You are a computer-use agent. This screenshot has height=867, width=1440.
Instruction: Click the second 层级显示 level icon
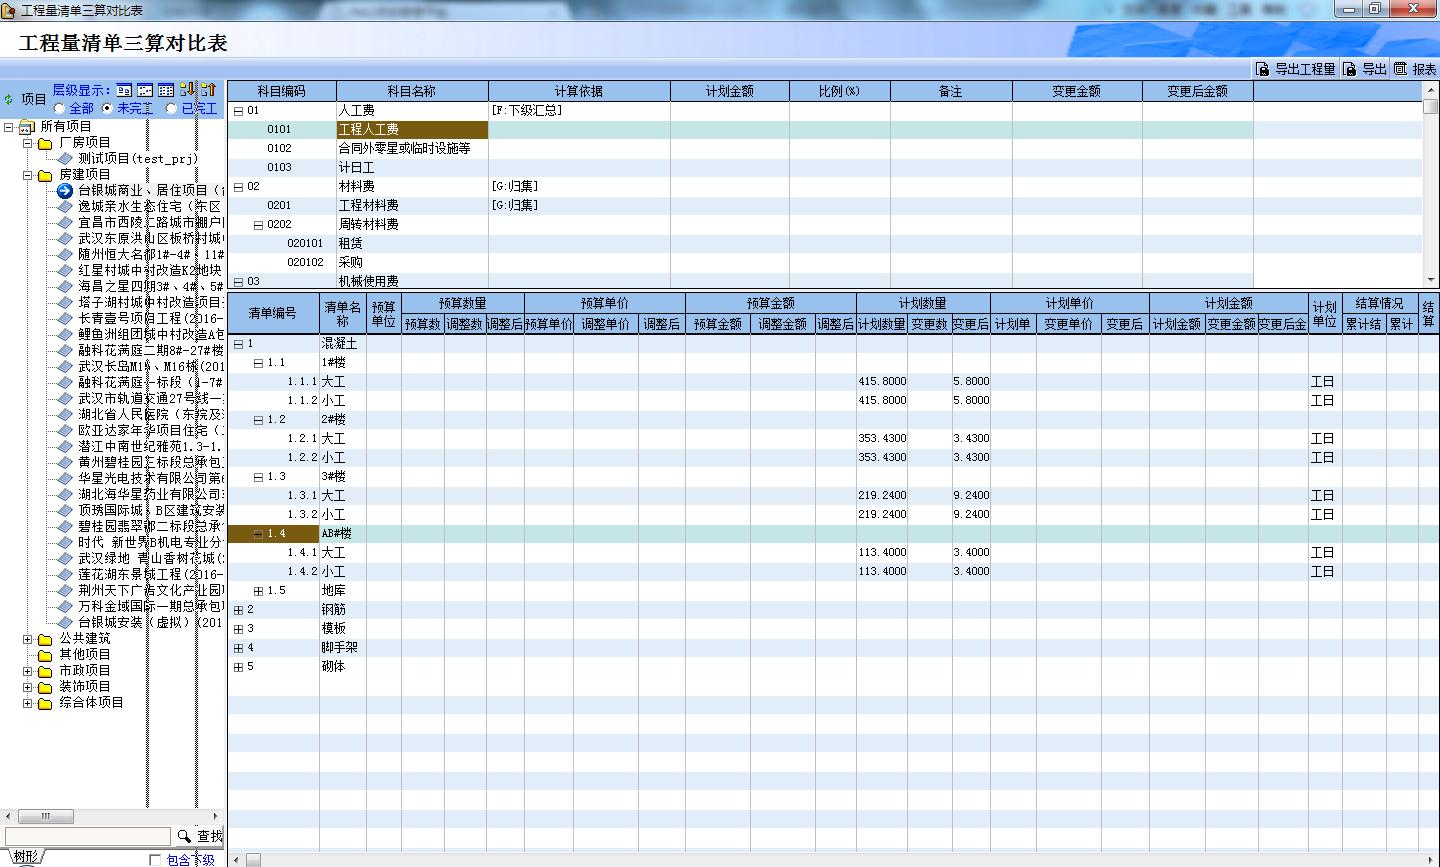tap(145, 91)
